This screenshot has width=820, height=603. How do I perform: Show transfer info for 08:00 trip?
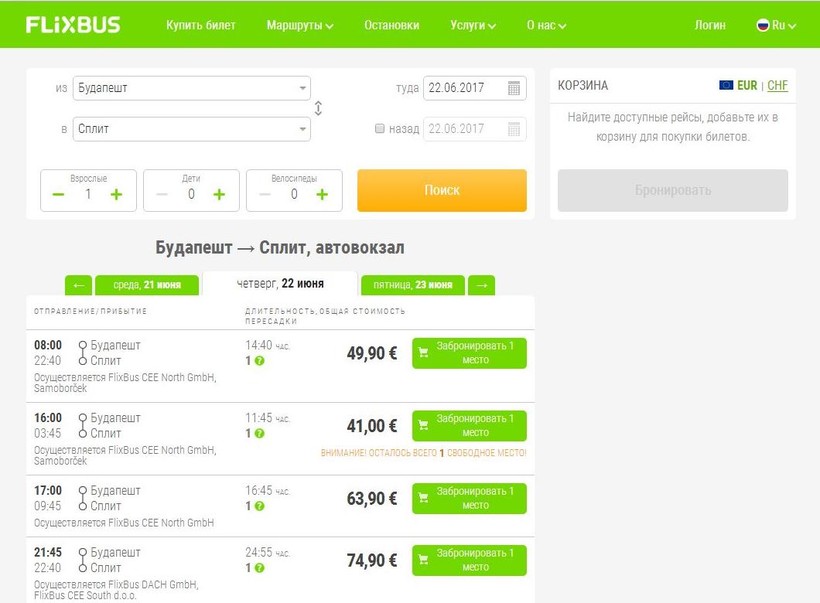[259, 361]
